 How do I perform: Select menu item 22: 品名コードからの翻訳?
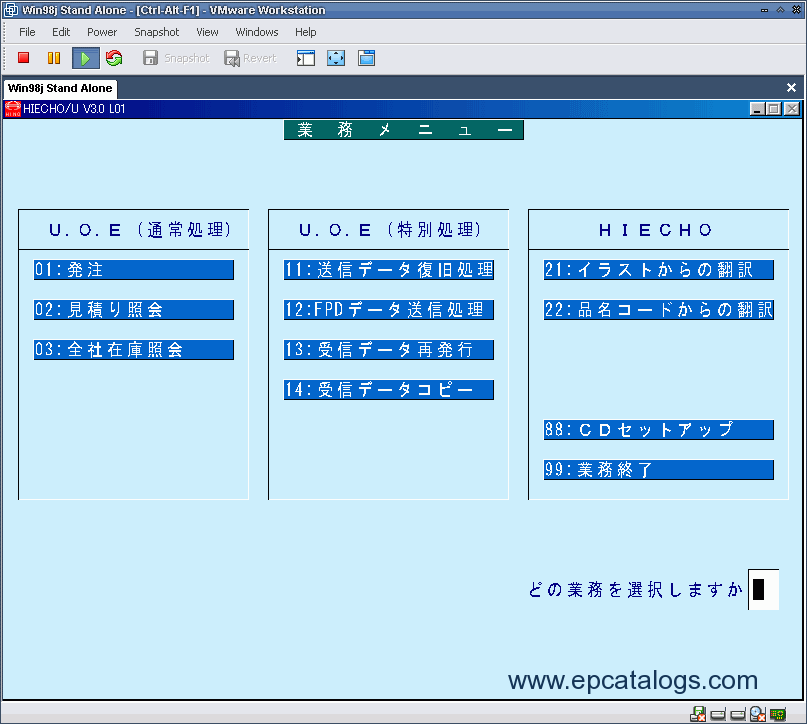659,310
